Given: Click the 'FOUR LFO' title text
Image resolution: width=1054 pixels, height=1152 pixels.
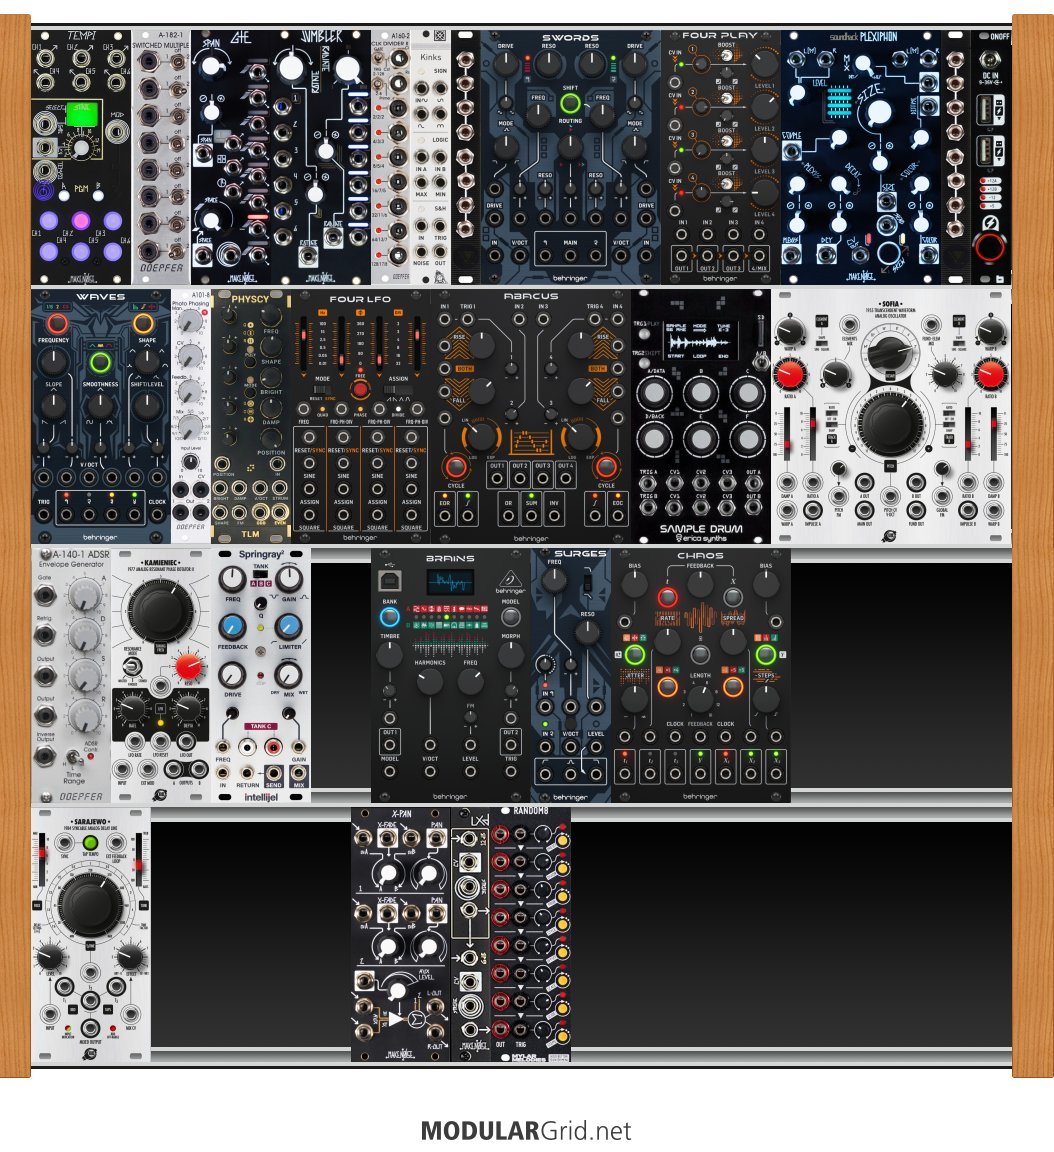Looking at the screenshot, I should 360,299.
